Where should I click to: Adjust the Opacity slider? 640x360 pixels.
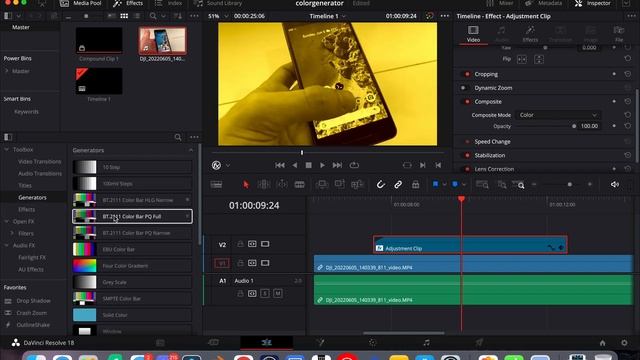click(x=574, y=126)
